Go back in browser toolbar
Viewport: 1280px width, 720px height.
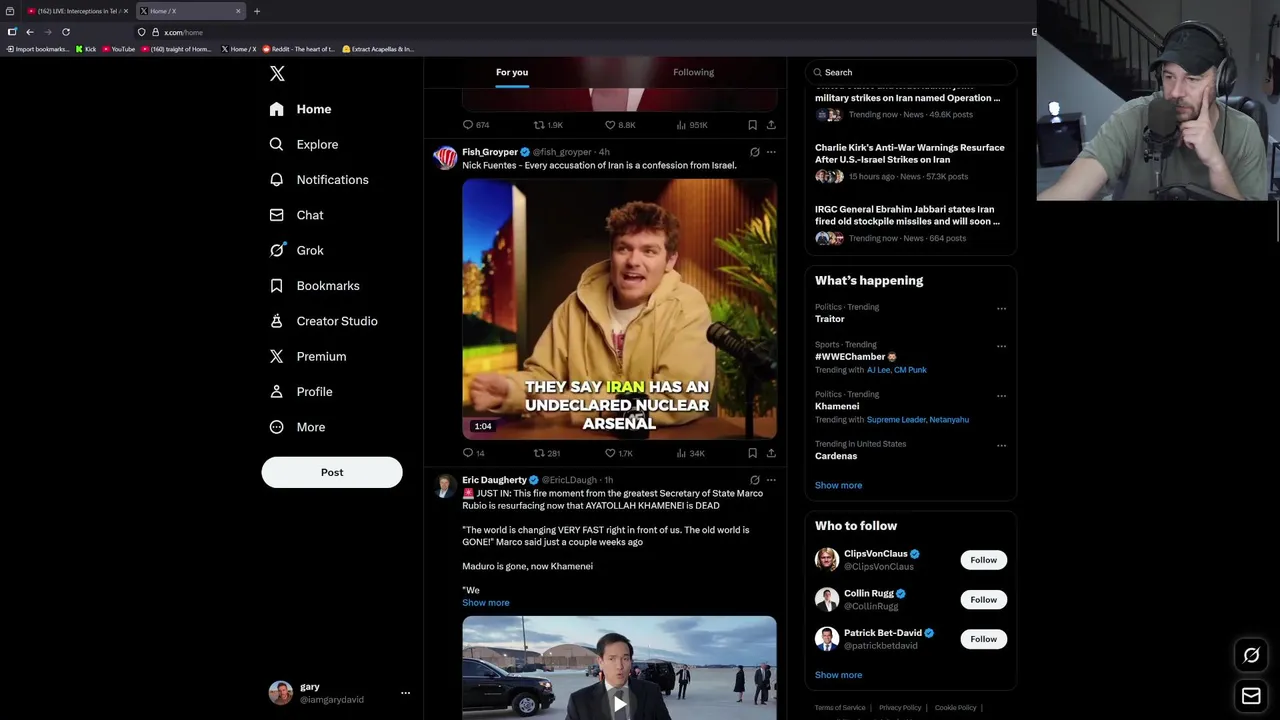point(30,32)
